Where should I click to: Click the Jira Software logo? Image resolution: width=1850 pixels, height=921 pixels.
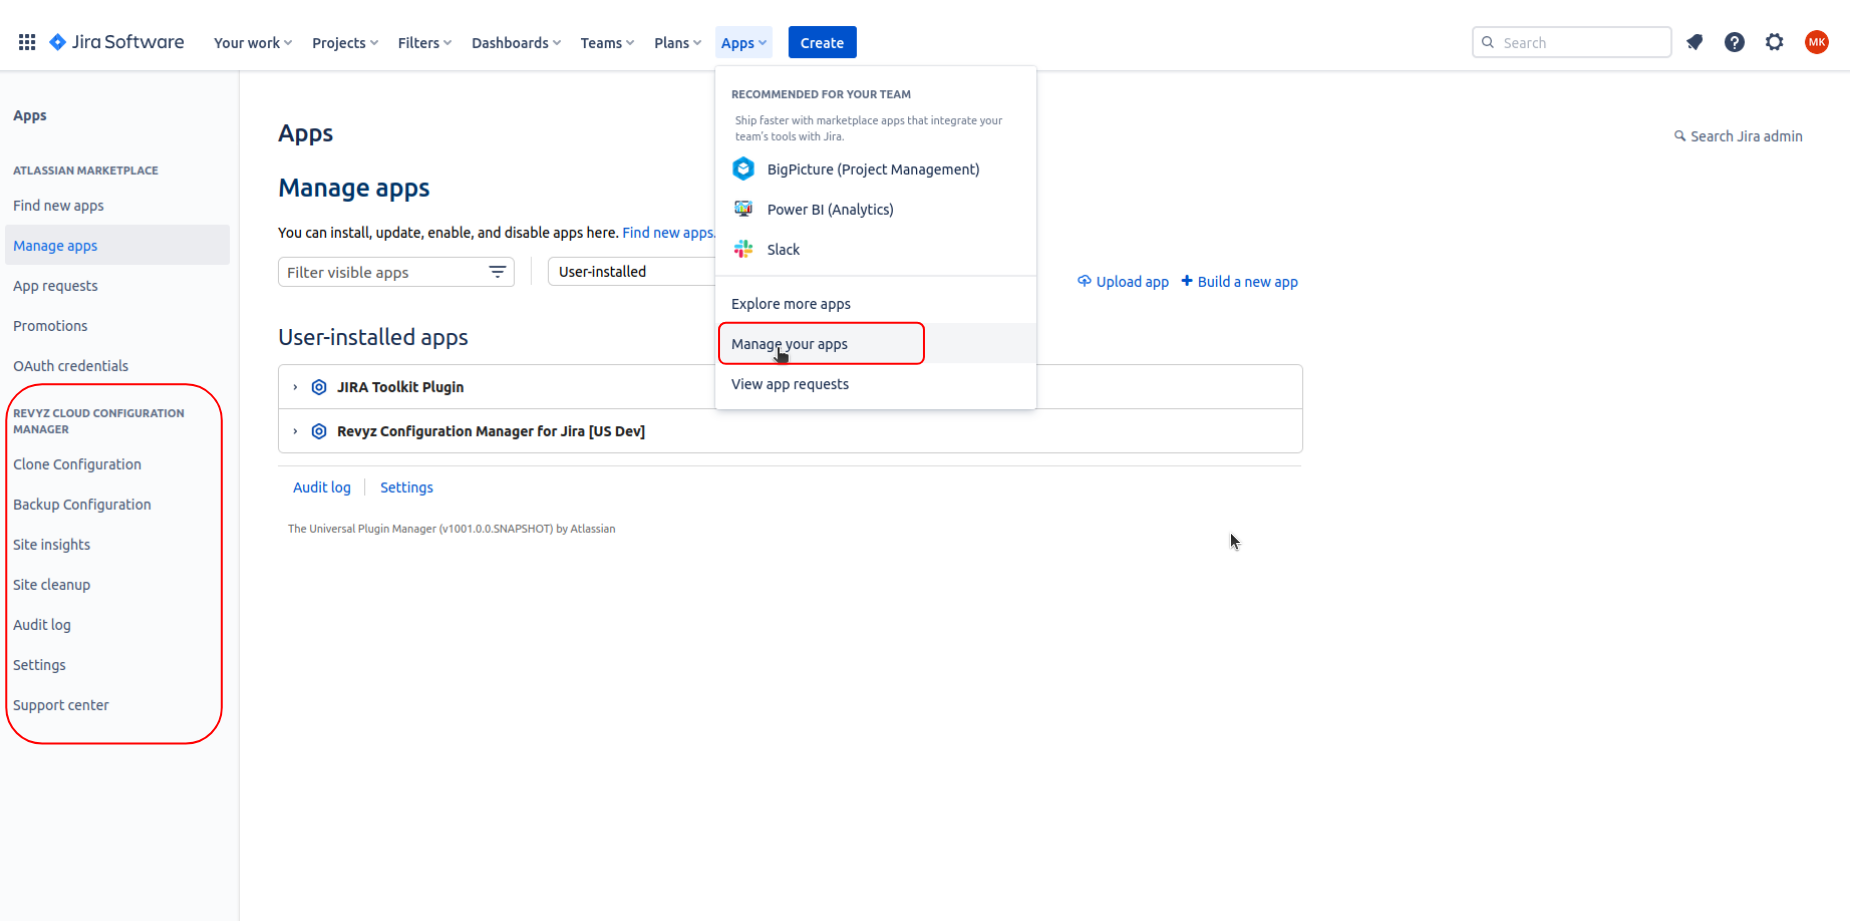pyautogui.click(x=115, y=42)
